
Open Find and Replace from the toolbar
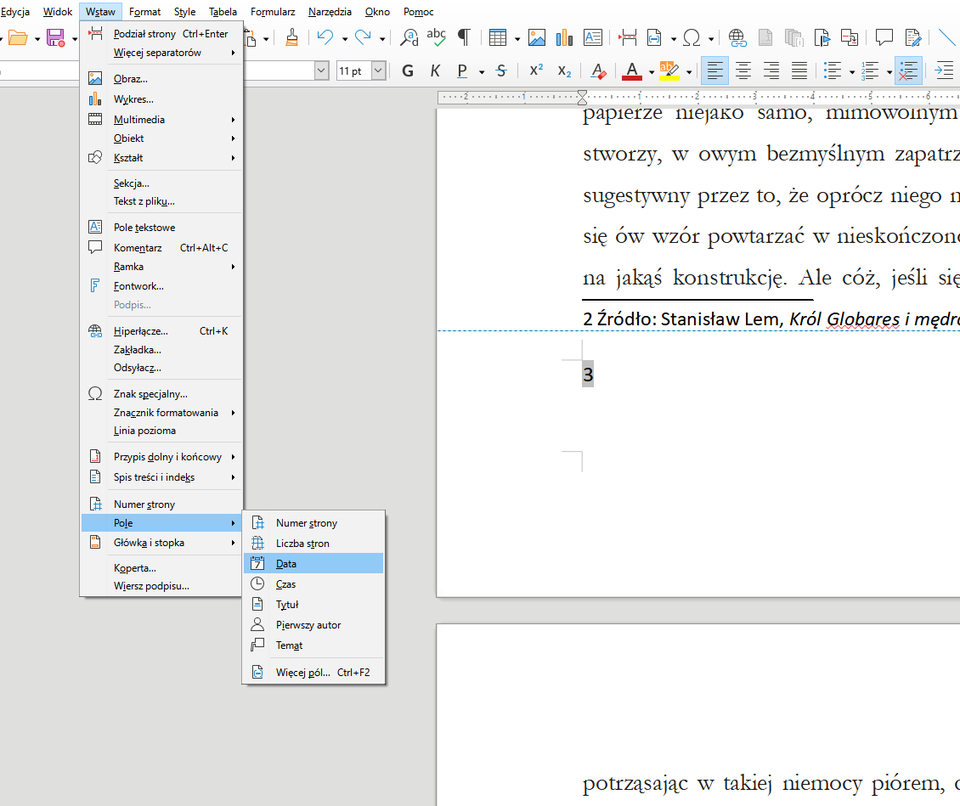coord(408,37)
